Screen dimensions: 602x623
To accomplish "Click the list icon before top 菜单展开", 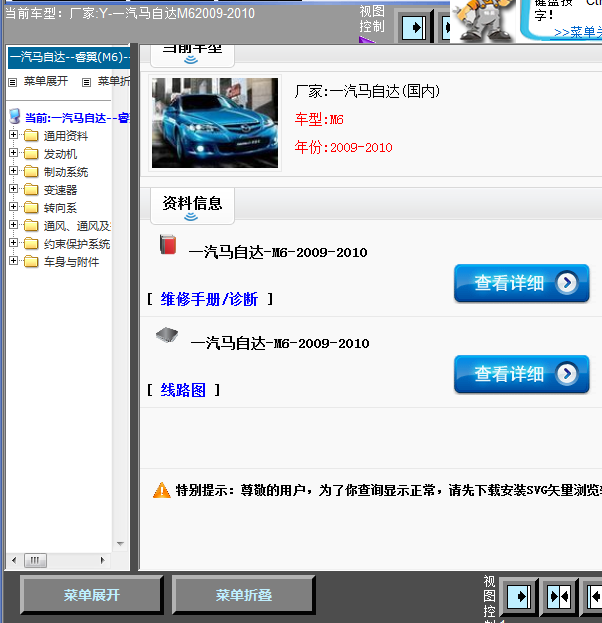I will click(x=13, y=82).
